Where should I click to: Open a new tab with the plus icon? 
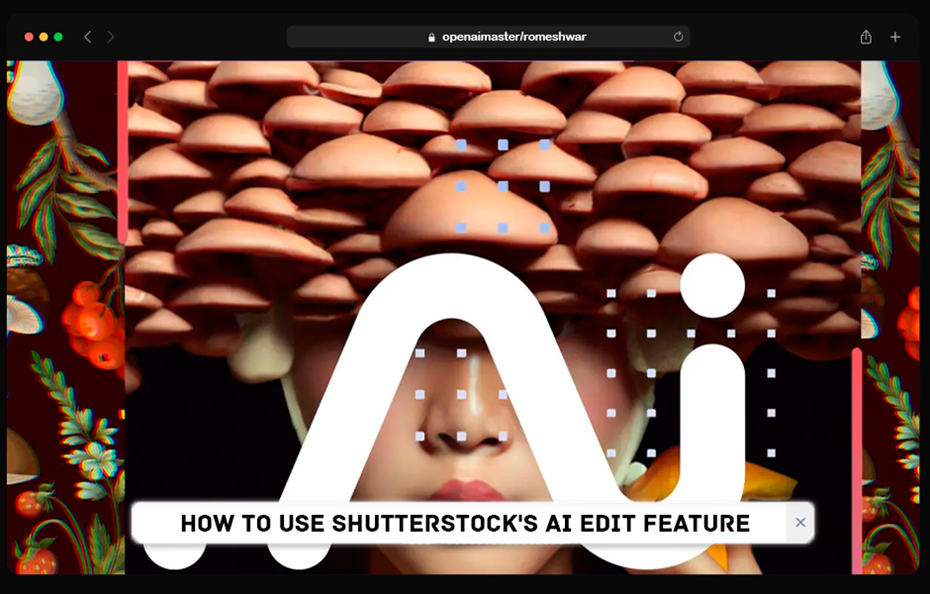(x=895, y=37)
